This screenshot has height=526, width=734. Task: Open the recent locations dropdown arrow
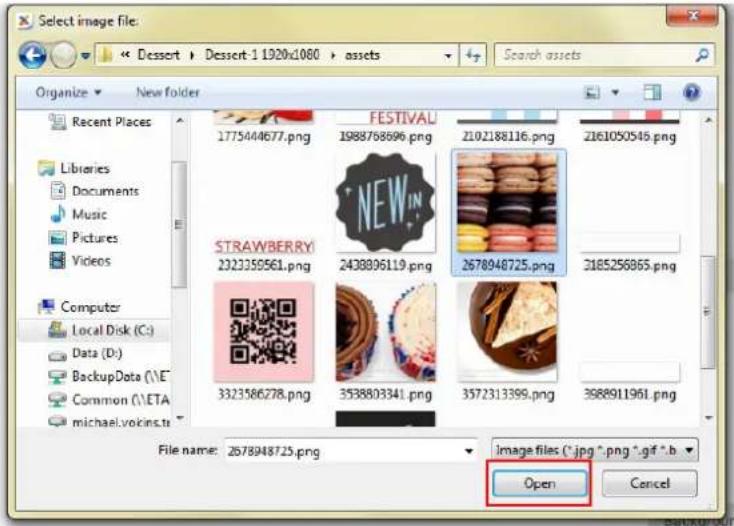click(85, 56)
